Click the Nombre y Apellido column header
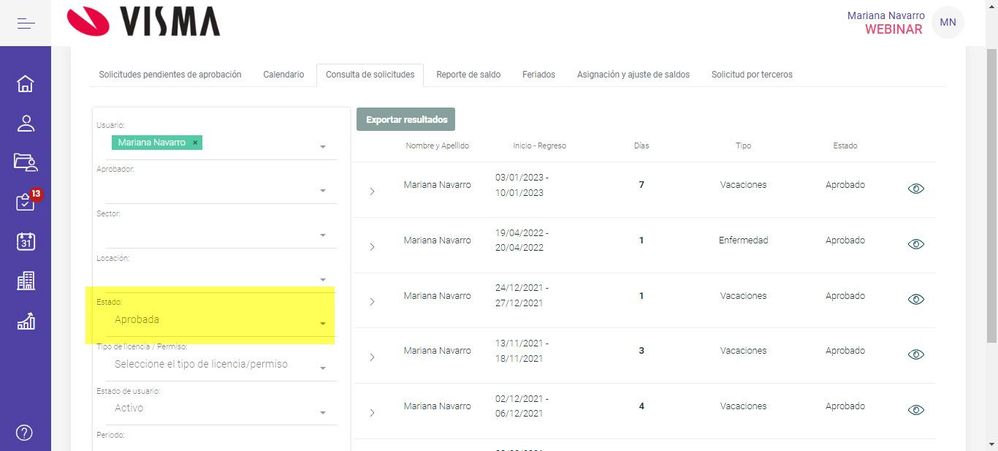Screen dimensions: 998x451 point(437,146)
